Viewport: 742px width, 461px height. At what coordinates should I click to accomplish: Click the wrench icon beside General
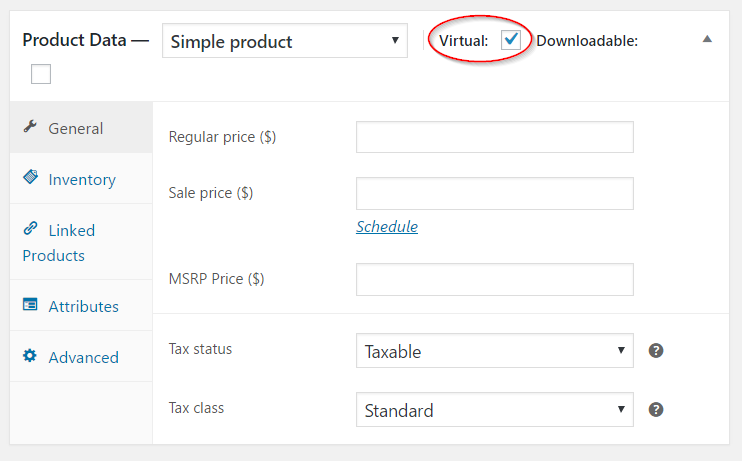click(x=30, y=126)
